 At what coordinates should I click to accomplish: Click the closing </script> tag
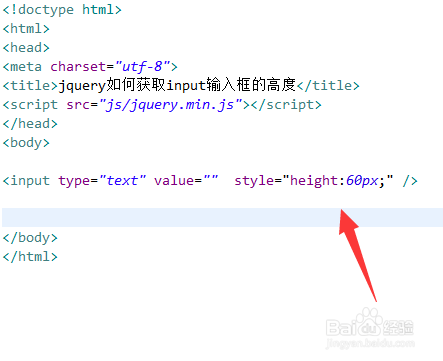click(x=286, y=105)
